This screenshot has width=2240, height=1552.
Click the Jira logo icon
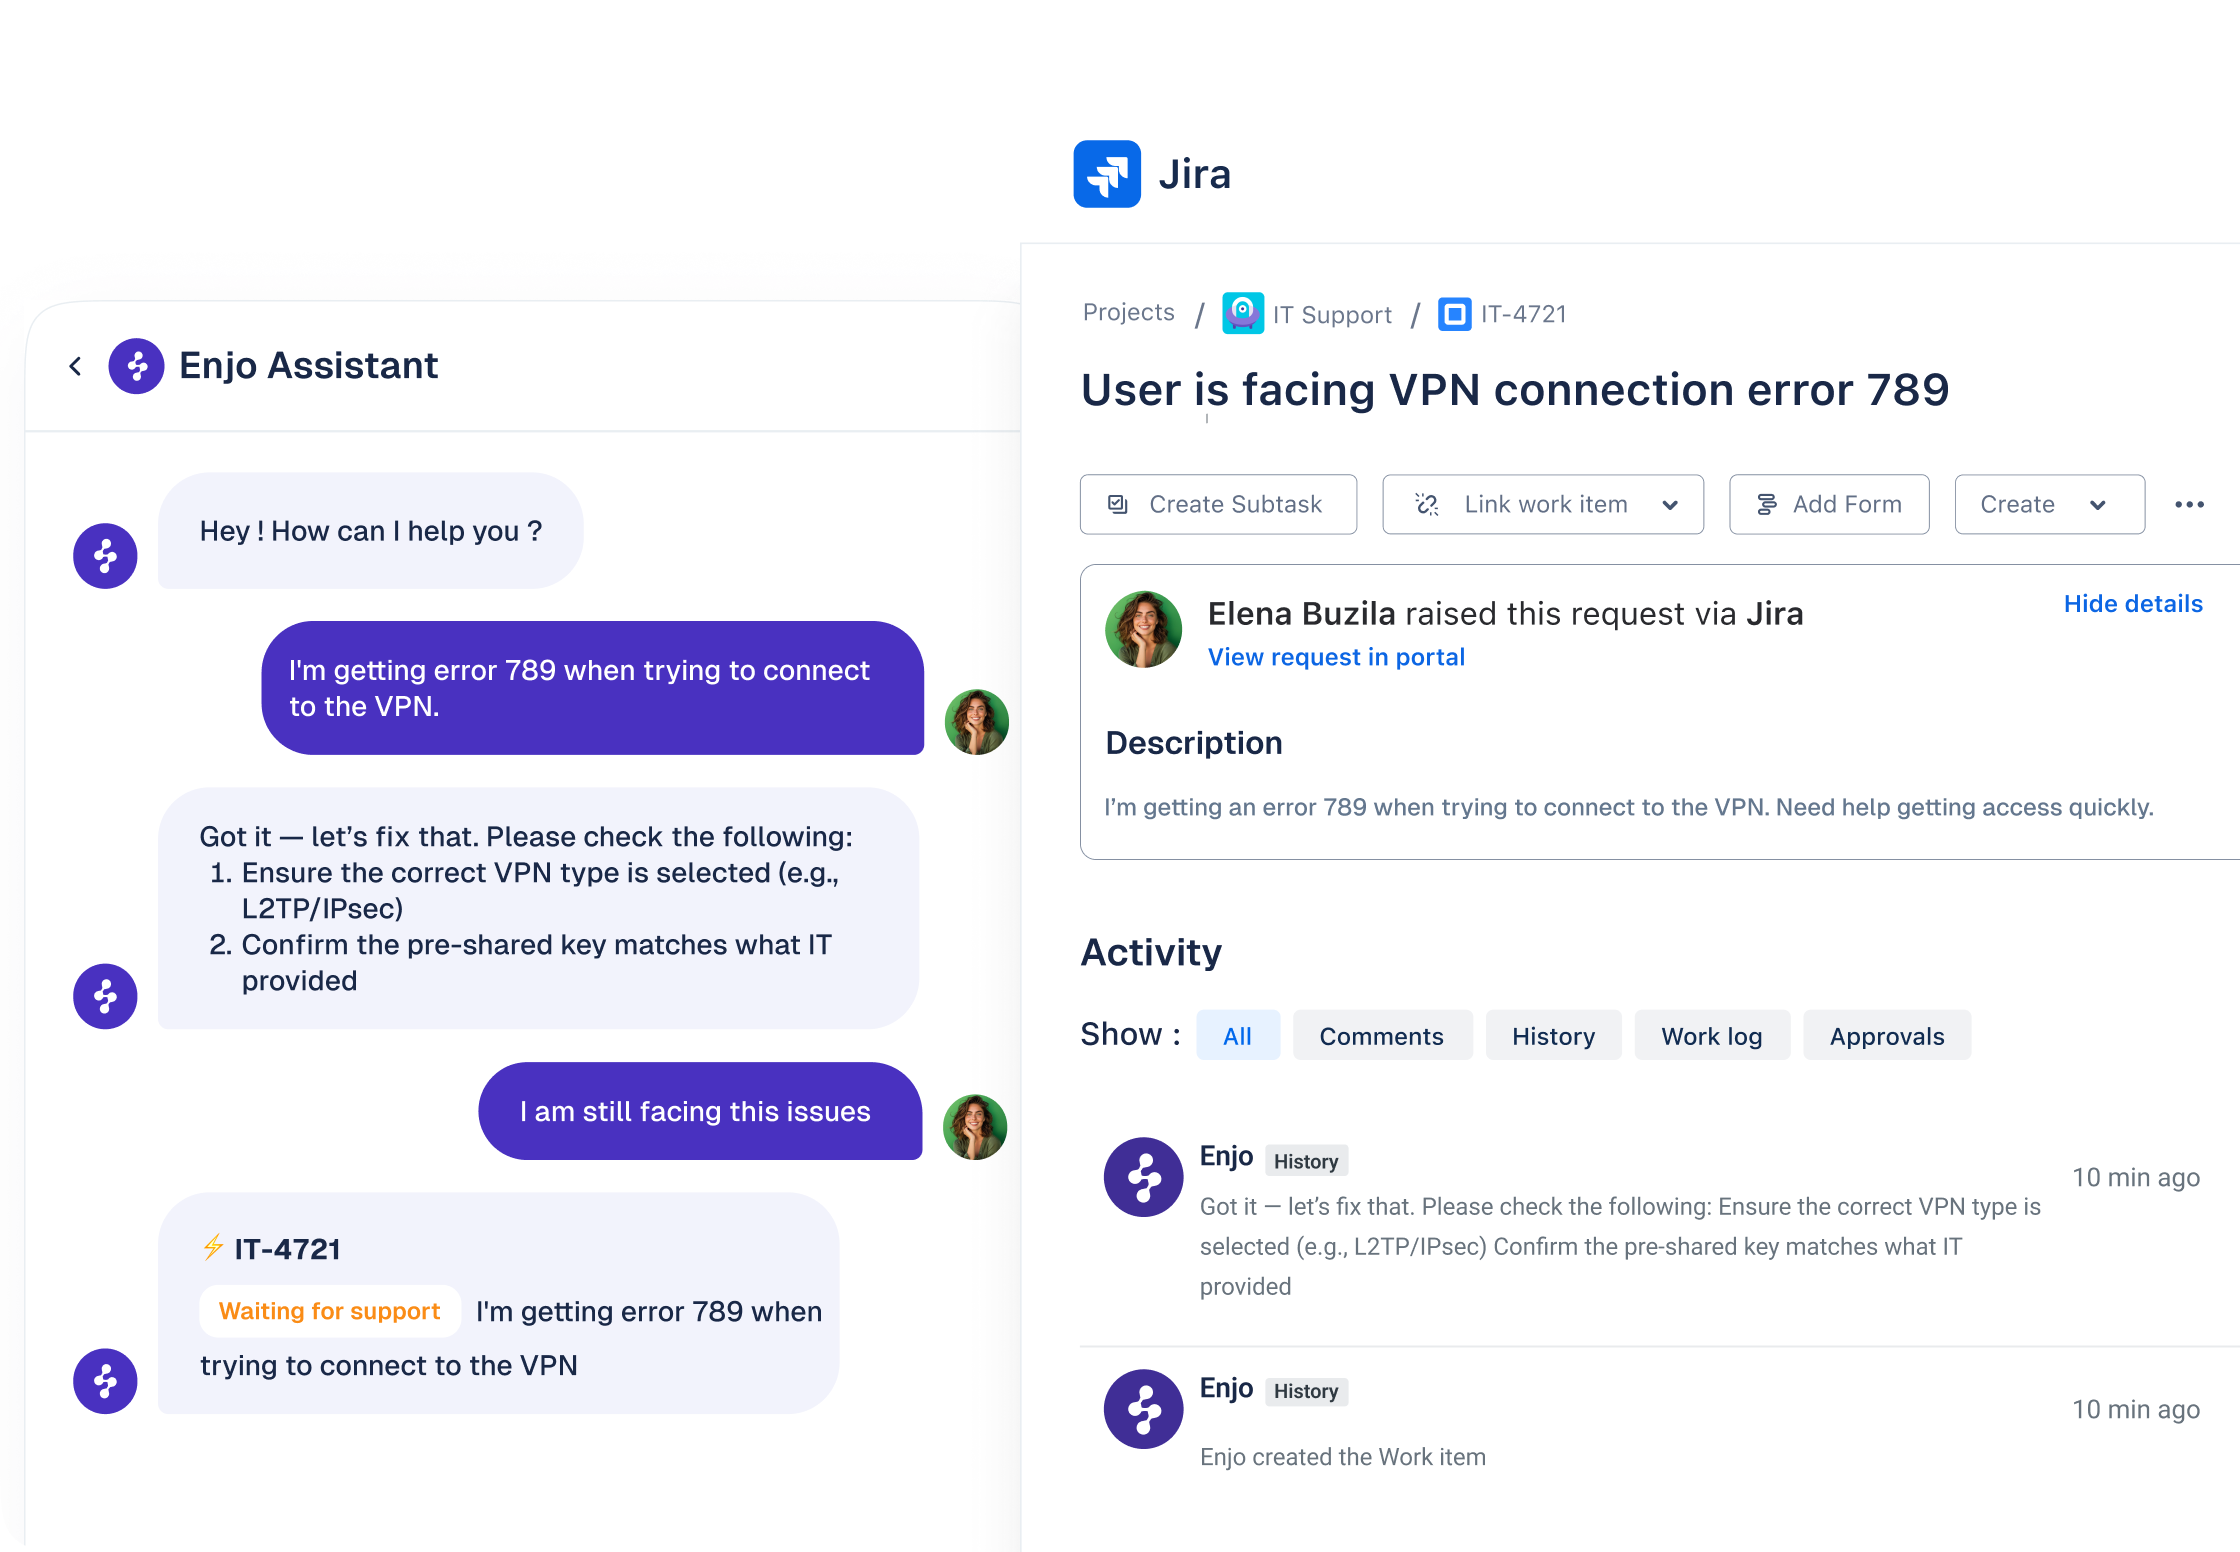(1107, 174)
